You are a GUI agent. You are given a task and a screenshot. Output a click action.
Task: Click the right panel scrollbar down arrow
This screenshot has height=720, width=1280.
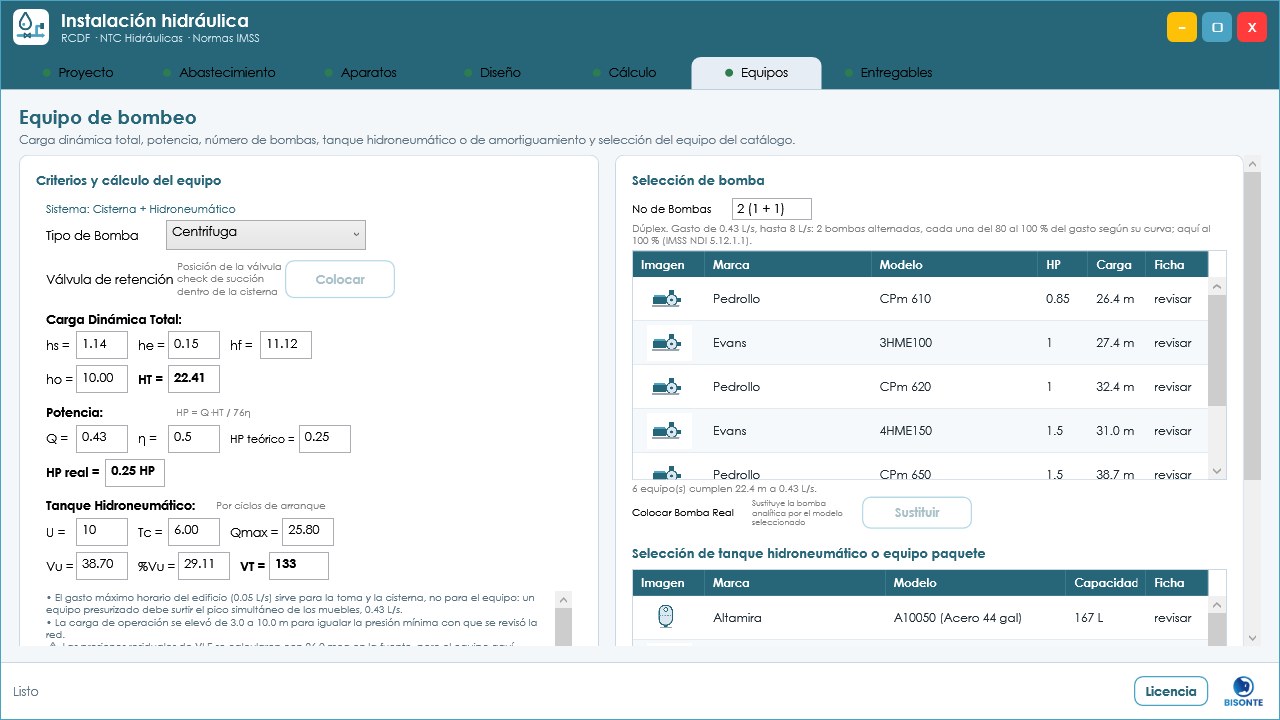pyautogui.click(x=1251, y=637)
